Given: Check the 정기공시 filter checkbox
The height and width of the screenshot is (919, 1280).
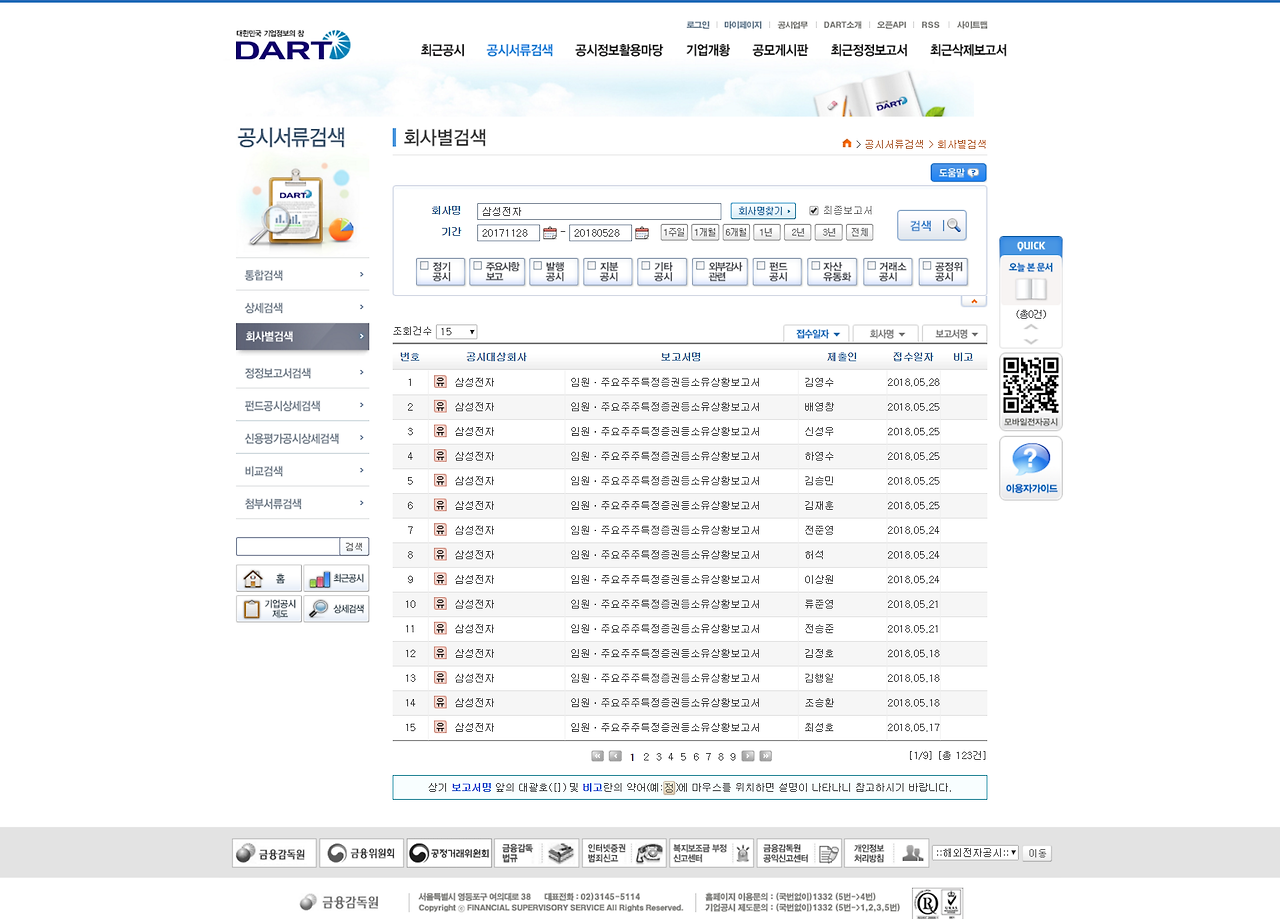Looking at the screenshot, I should (425, 266).
